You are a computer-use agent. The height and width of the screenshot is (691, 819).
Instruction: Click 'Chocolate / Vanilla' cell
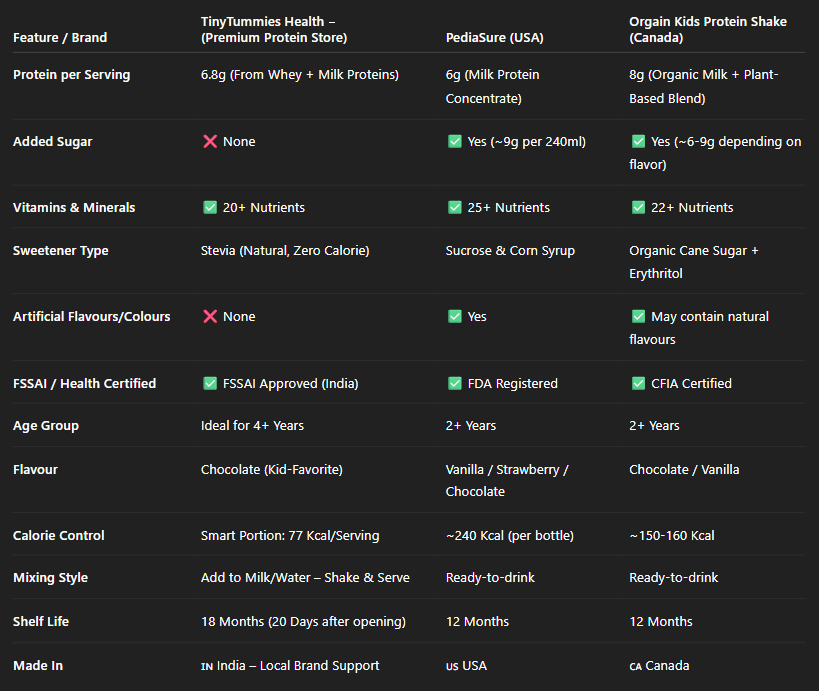684,470
